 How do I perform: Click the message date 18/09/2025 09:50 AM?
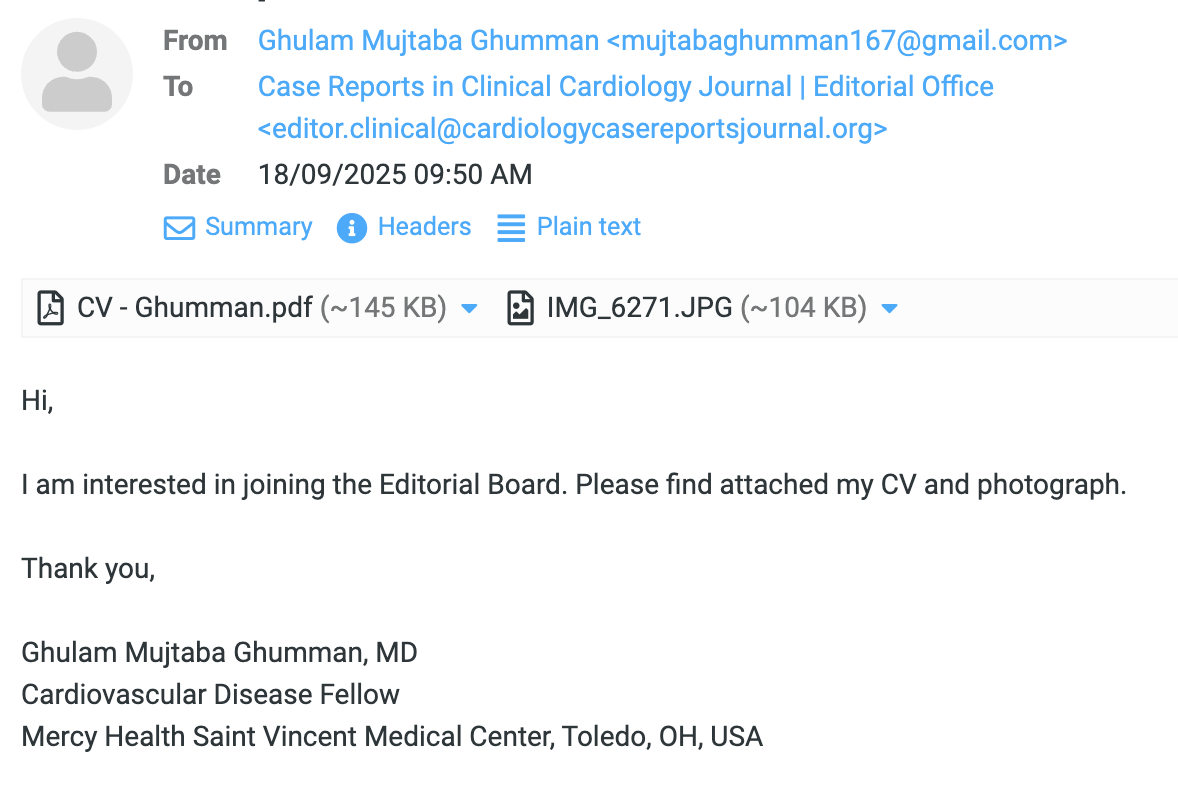(x=395, y=175)
